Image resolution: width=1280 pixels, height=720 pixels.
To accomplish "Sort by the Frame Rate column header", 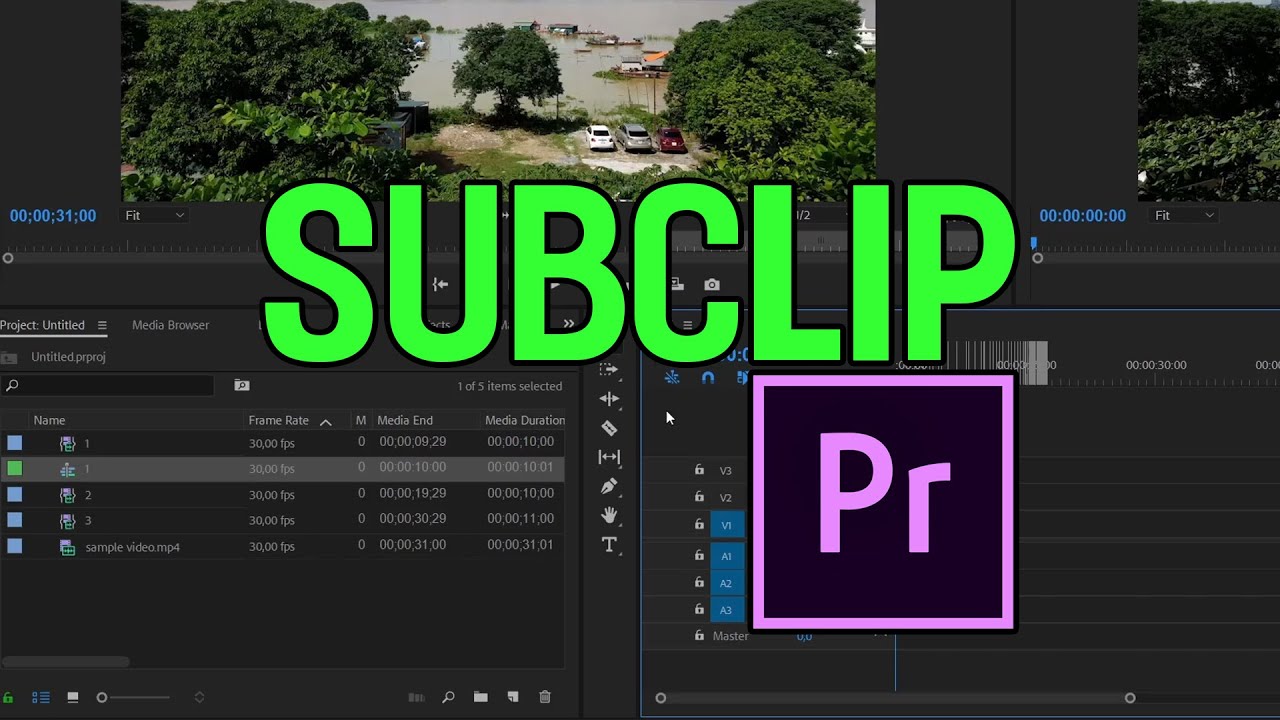I will pos(278,420).
